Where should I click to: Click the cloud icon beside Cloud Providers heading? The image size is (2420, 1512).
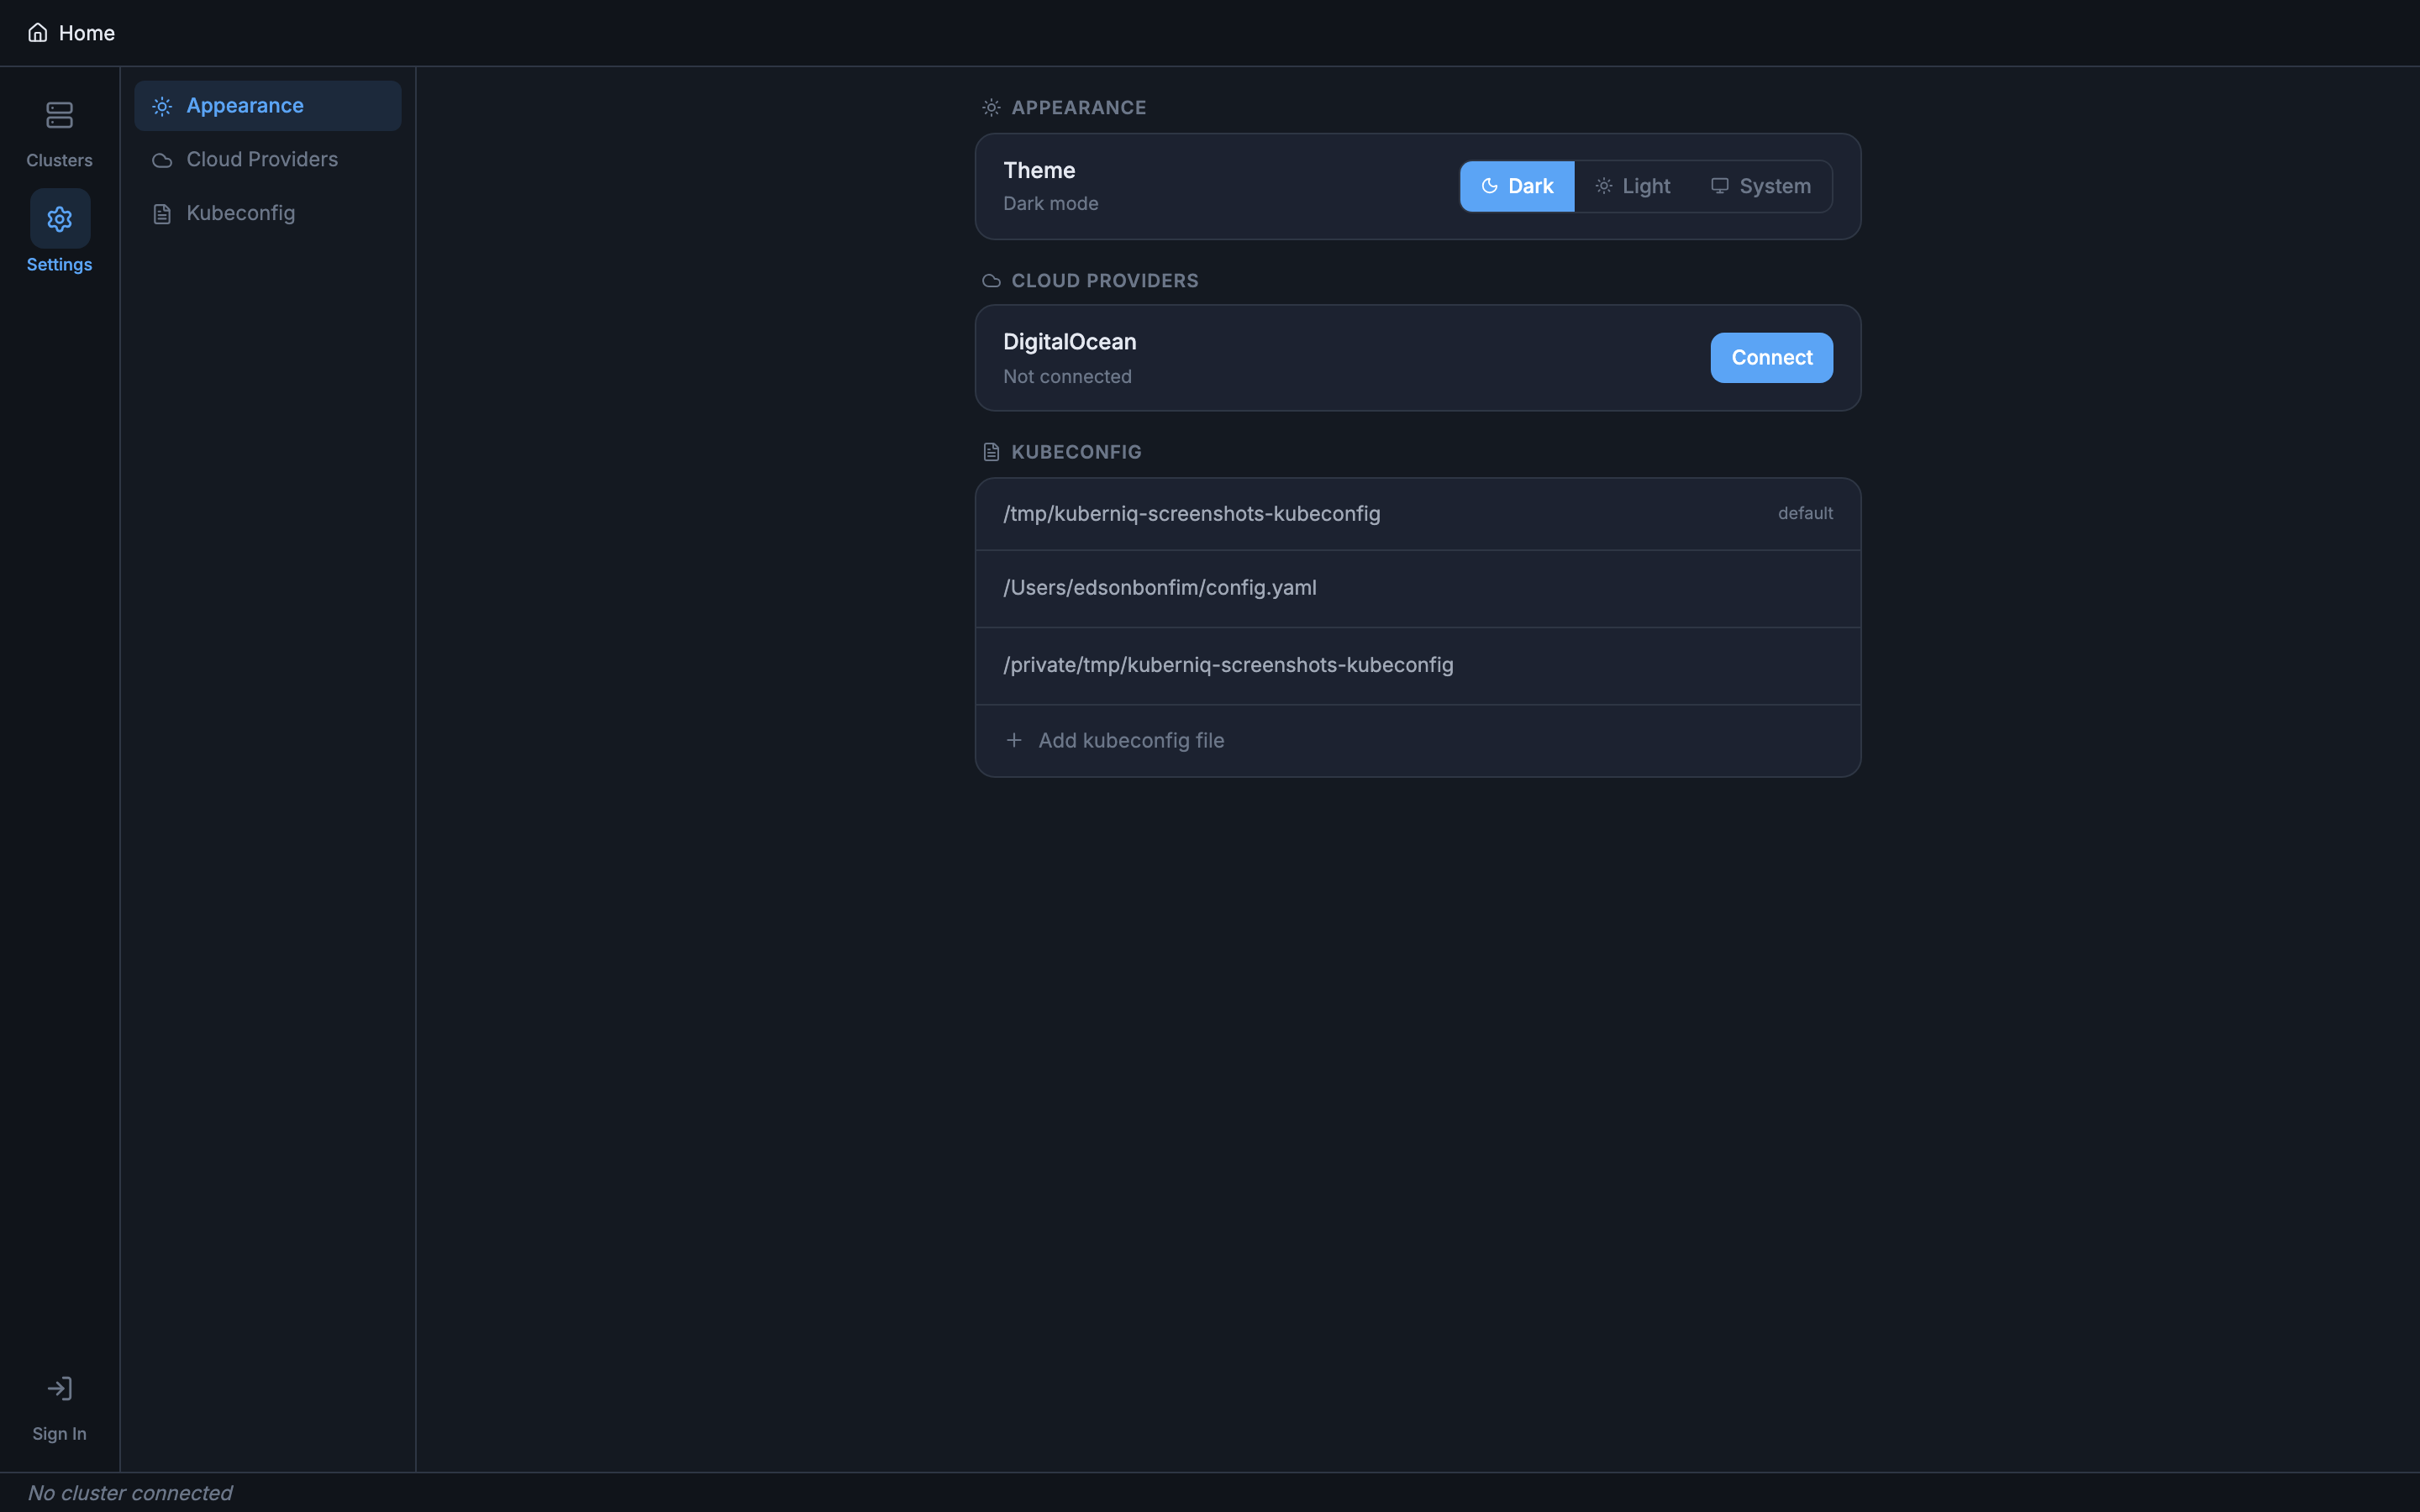[x=991, y=281]
